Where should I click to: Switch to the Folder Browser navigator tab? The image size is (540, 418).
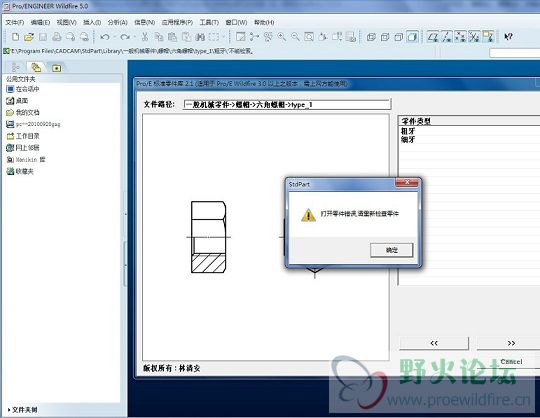(36, 67)
